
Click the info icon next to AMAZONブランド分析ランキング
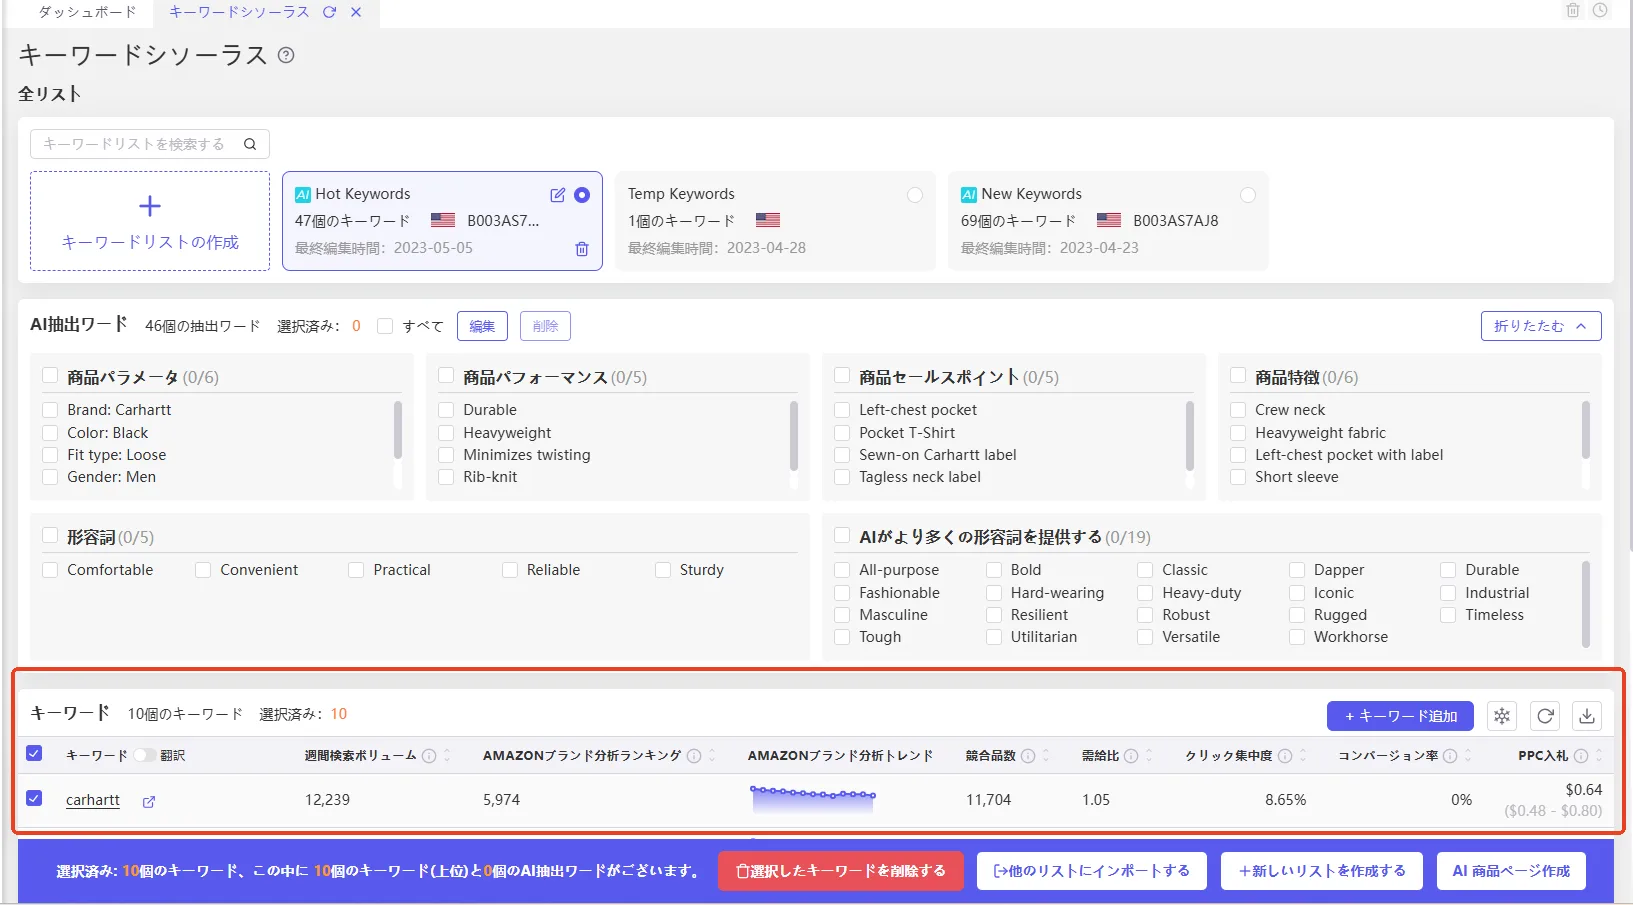694,756
